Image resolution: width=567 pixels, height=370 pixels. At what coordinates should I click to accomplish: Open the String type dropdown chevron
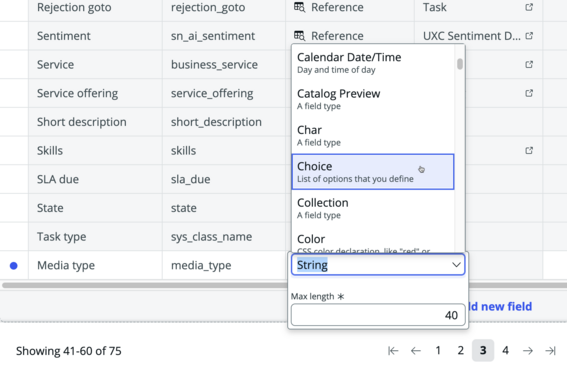click(x=456, y=265)
